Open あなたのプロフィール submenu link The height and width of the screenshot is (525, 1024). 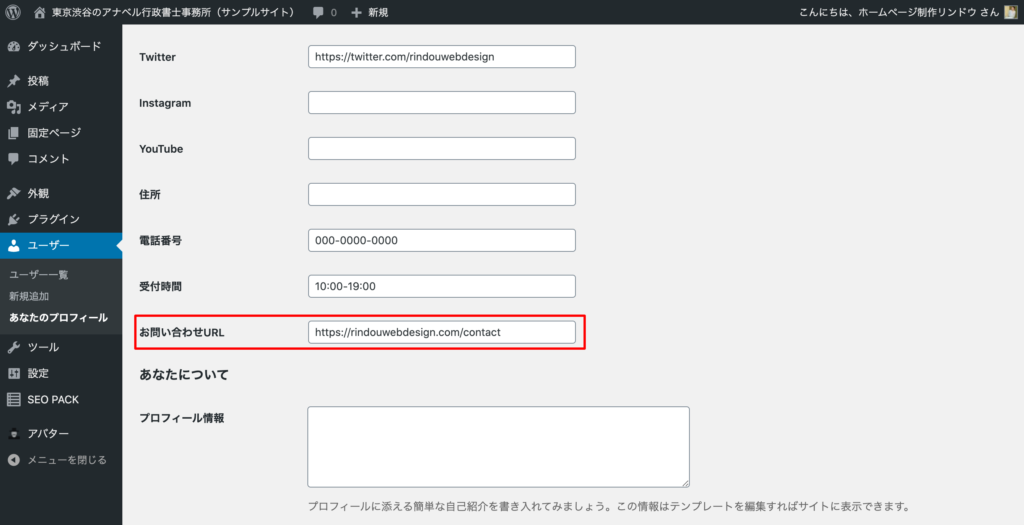coord(58,318)
